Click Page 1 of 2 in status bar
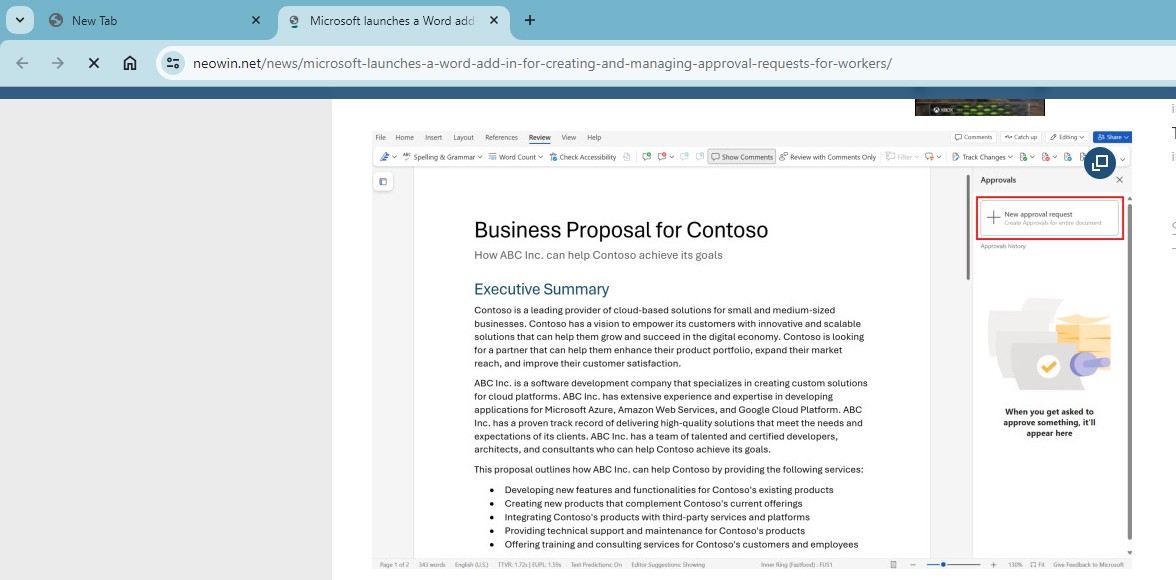 pos(394,564)
